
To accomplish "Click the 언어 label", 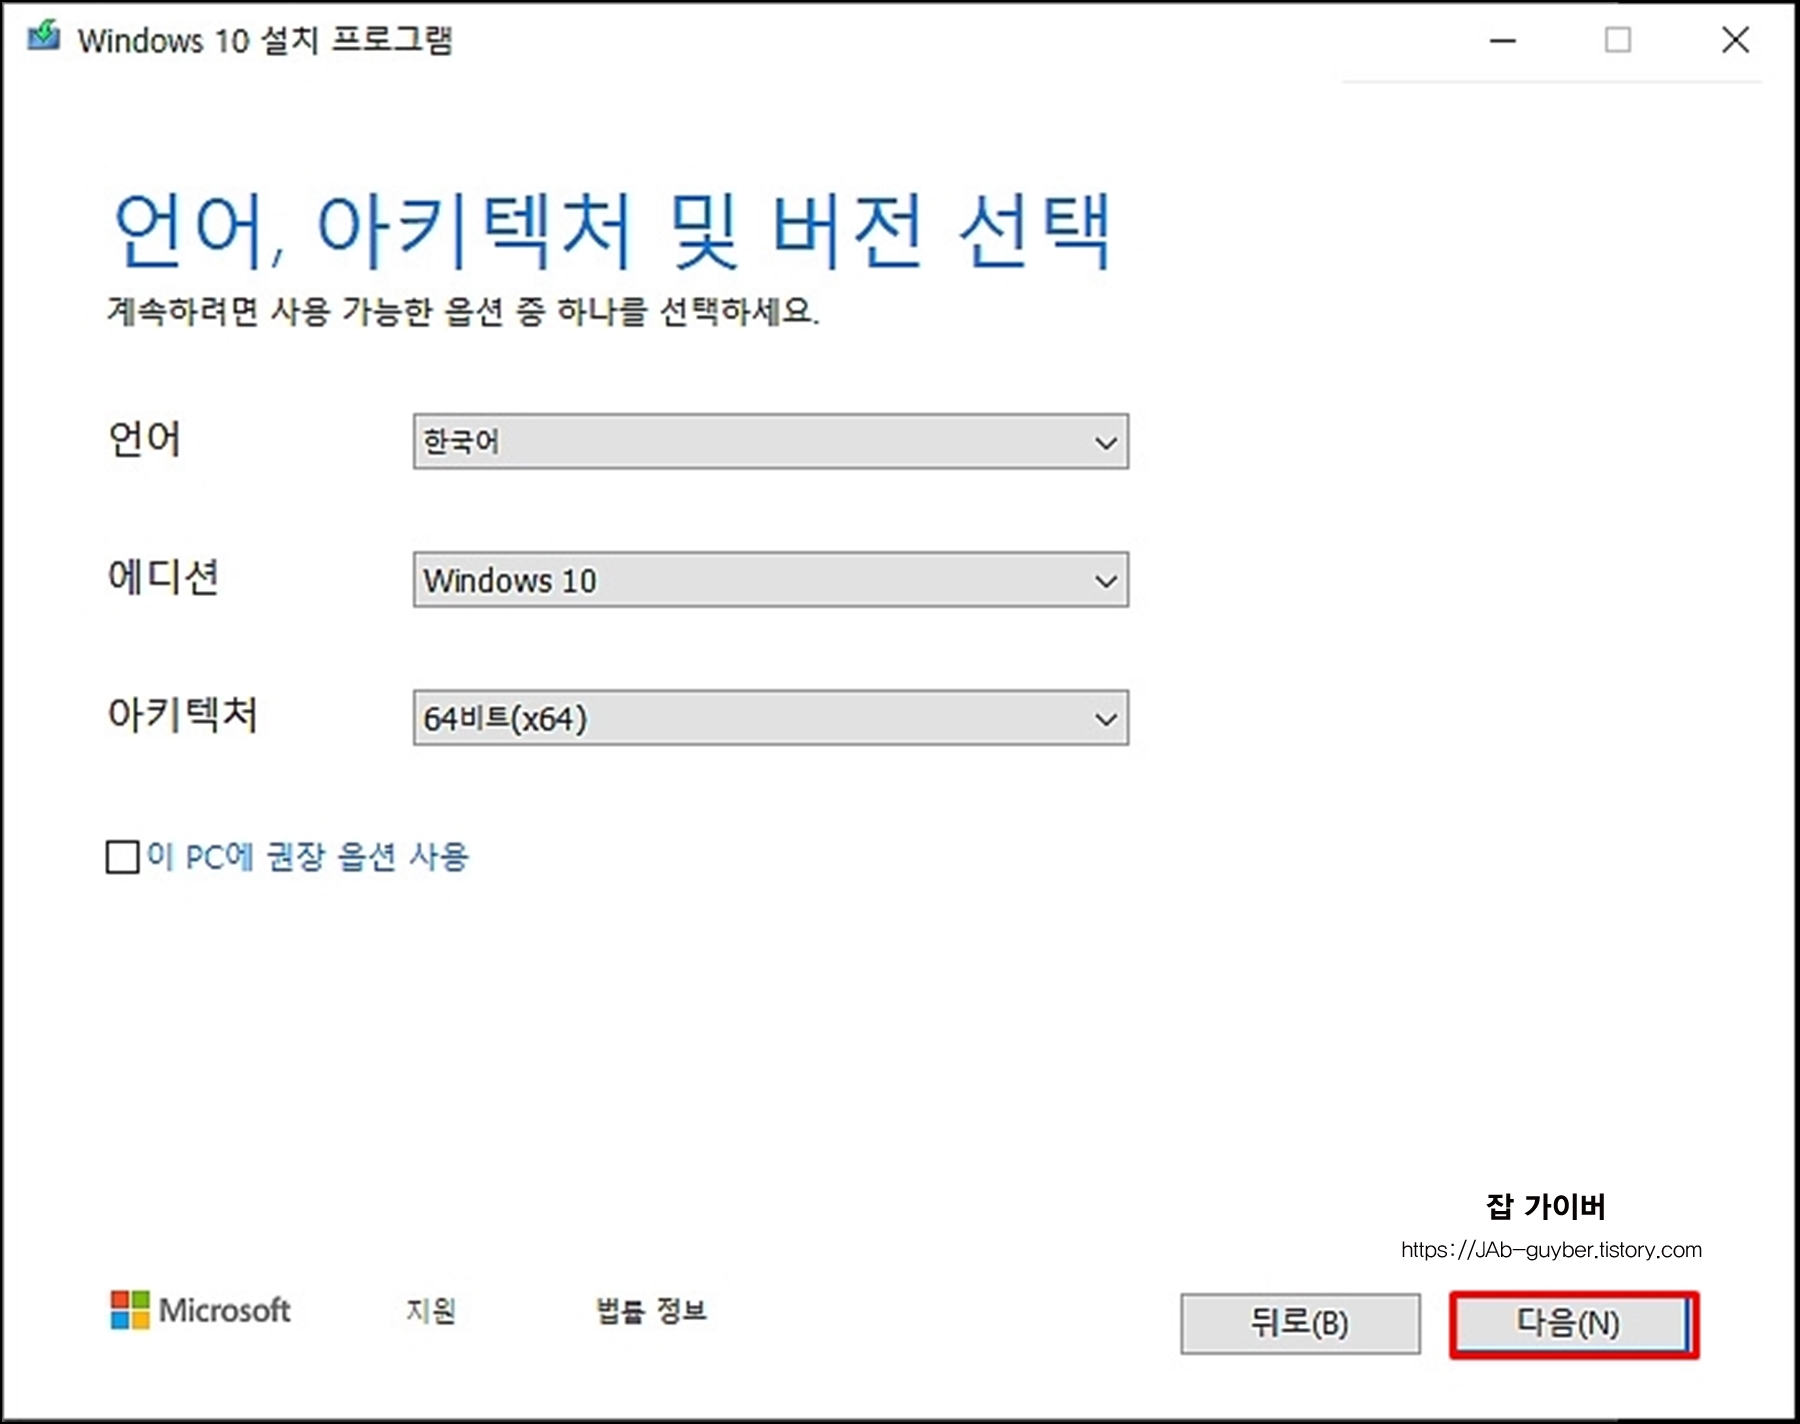I will tap(145, 439).
